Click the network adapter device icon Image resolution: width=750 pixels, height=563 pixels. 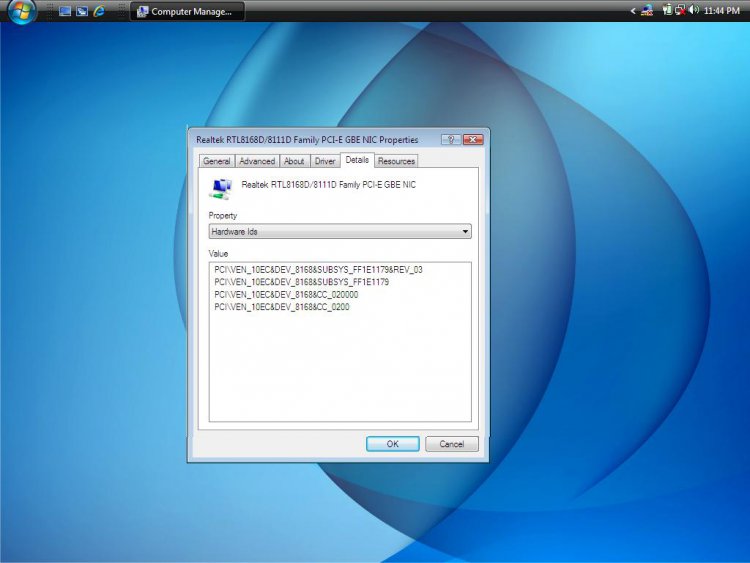pyautogui.click(x=221, y=188)
